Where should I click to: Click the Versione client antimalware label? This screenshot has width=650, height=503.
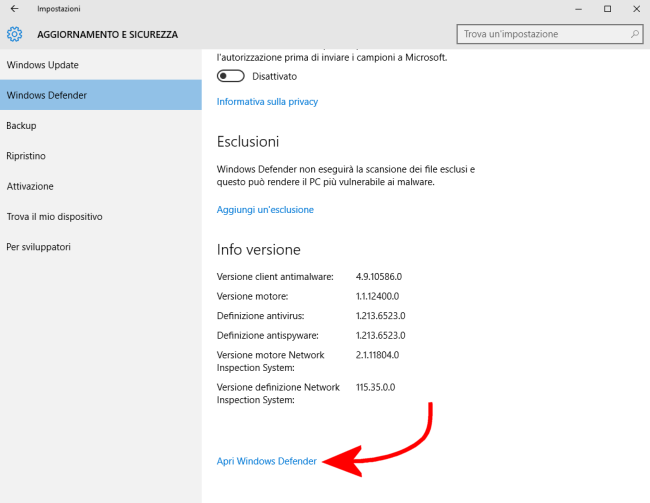pos(275,277)
